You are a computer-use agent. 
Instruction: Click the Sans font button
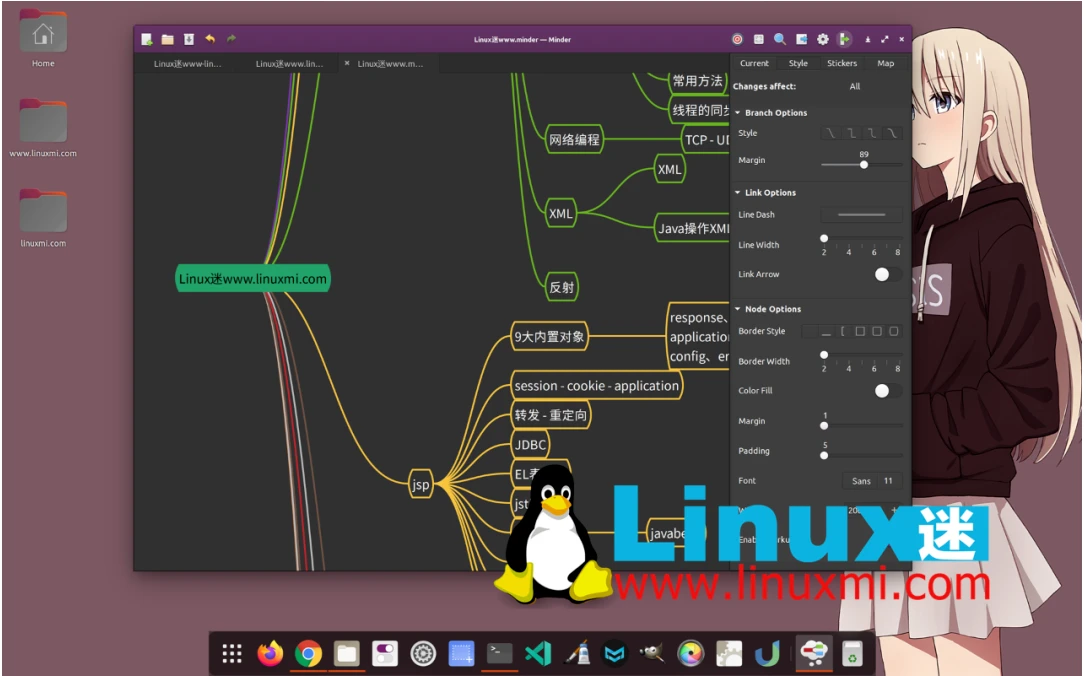[862, 481]
